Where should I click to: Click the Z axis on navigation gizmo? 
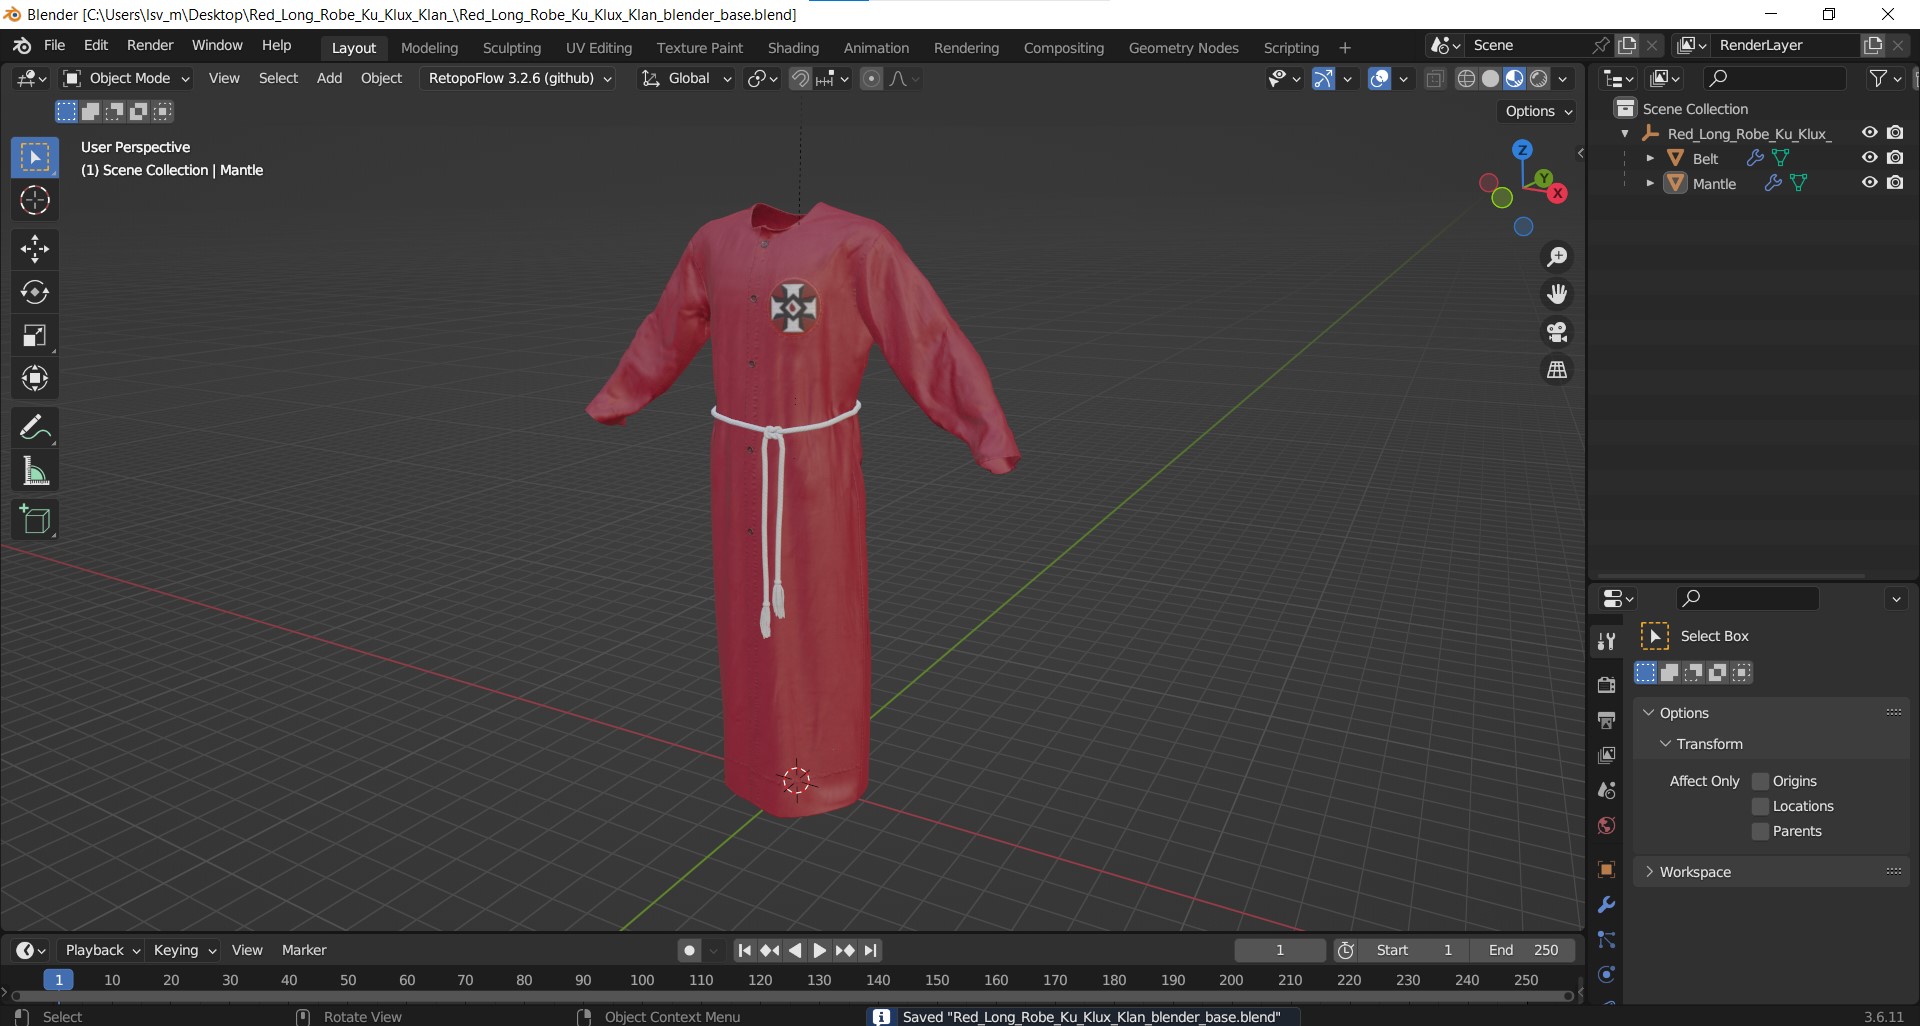click(x=1522, y=150)
